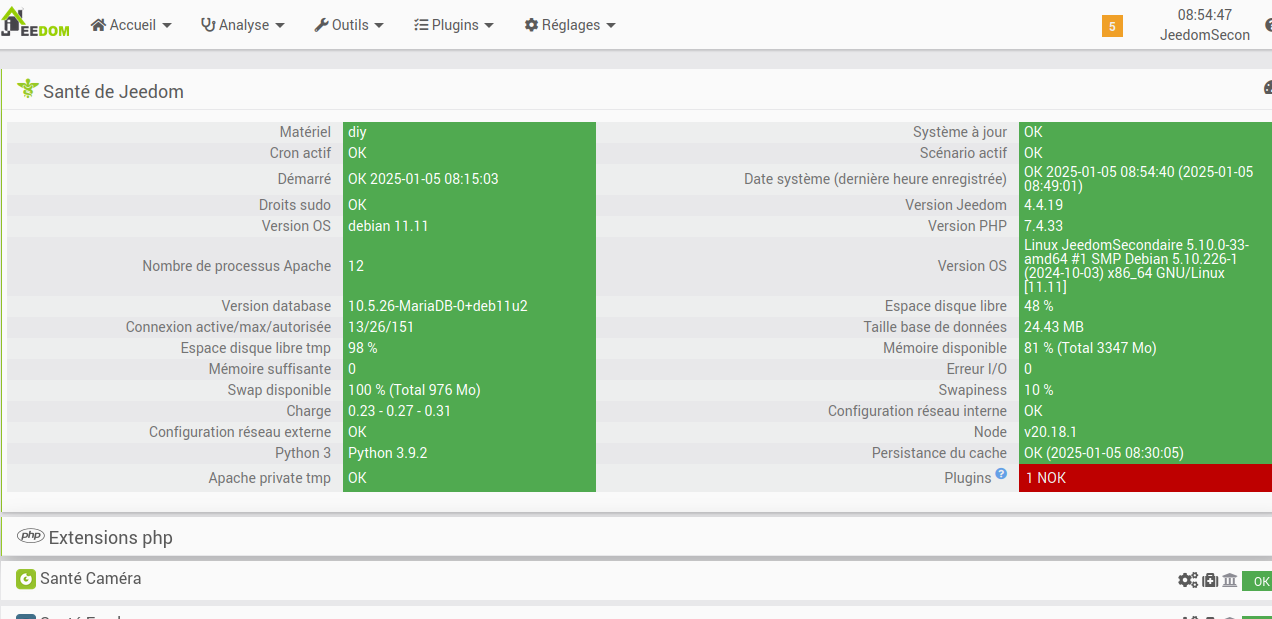Click the Nombre de processus Apache label
This screenshot has width=1272, height=619.
click(x=236, y=266)
